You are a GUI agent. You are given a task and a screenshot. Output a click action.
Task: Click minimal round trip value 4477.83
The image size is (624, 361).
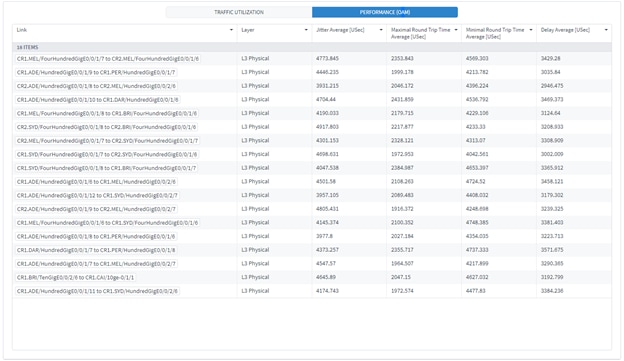(476, 291)
